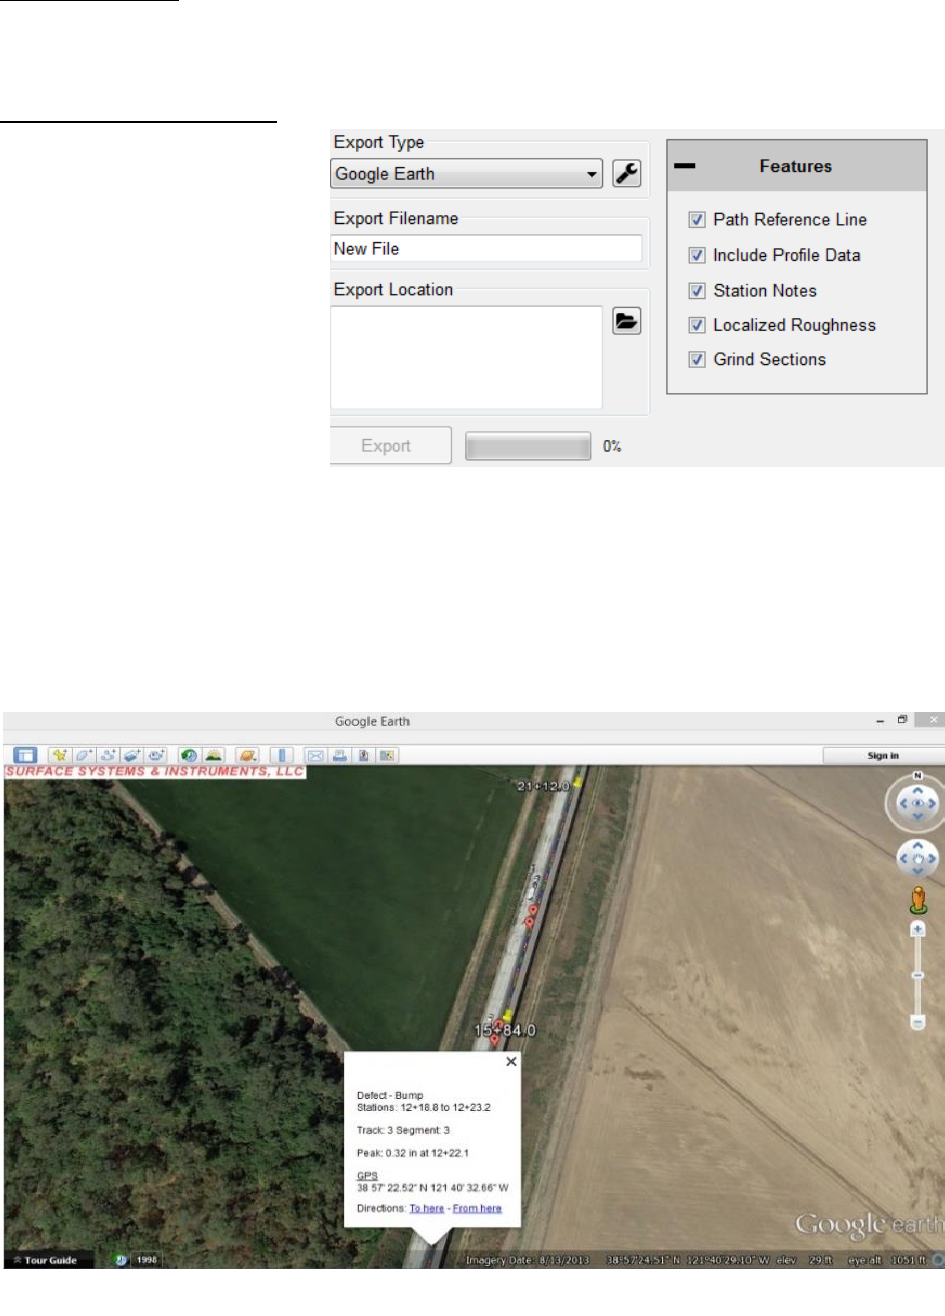
Task: Click the Features panel header
Action: click(x=797, y=166)
